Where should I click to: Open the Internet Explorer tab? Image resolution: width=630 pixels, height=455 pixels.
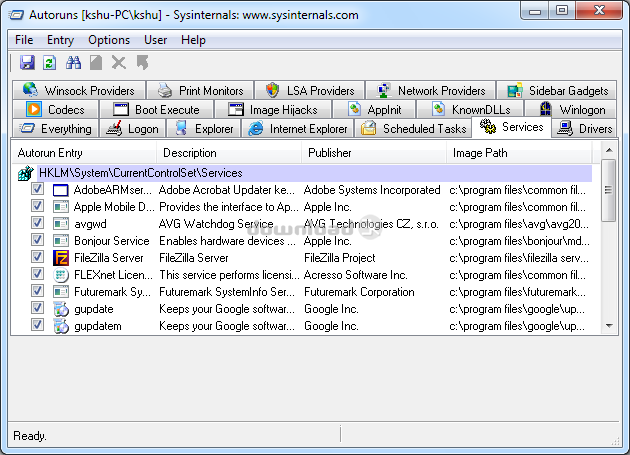[297, 129]
